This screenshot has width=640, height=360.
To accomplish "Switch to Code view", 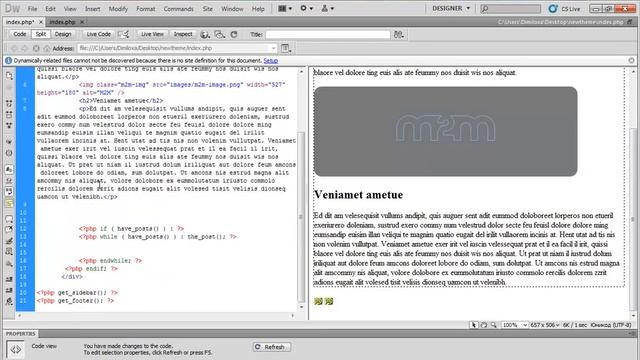I will pos(20,34).
